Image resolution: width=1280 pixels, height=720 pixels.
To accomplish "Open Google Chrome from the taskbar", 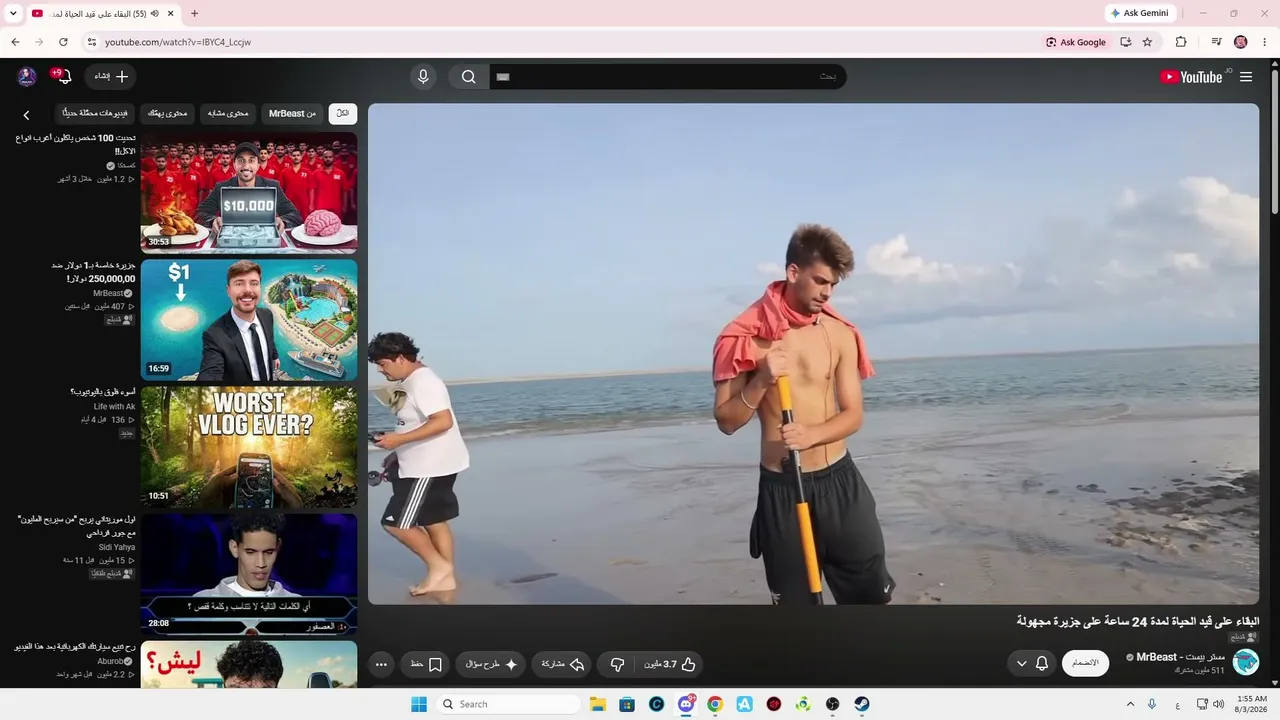I will (715, 704).
